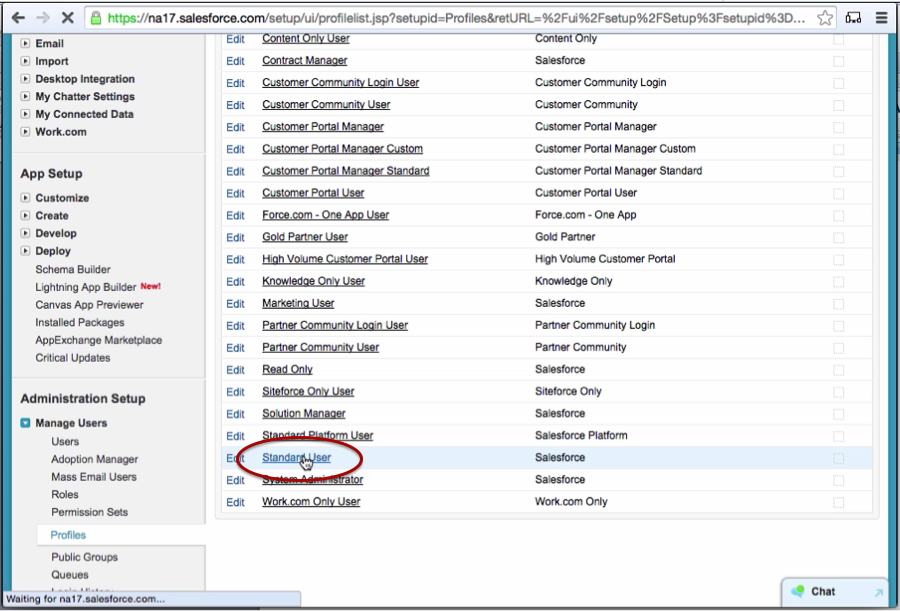This screenshot has height=611, width=900.
Task: Stop page loading with the X button
Action: (68, 18)
